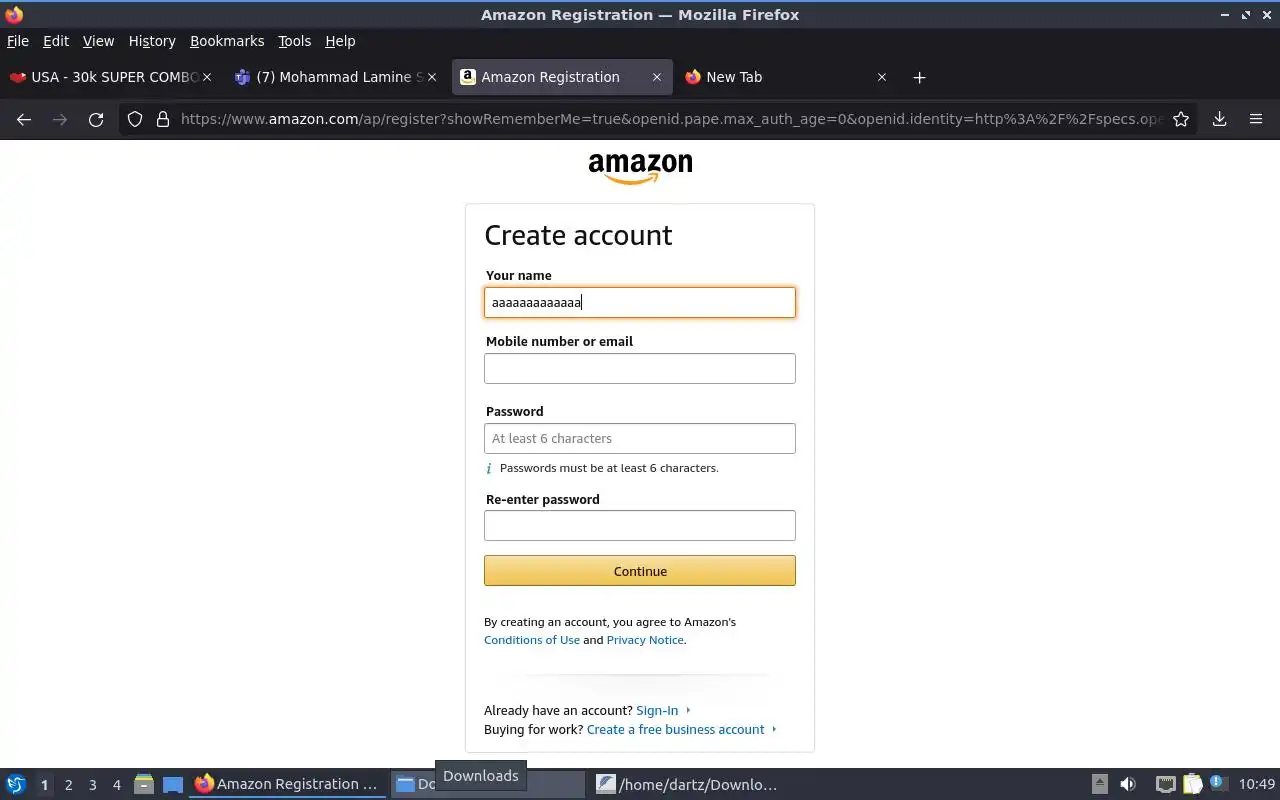Follow the Sign-In link
The image size is (1280, 800).
[657, 710]
